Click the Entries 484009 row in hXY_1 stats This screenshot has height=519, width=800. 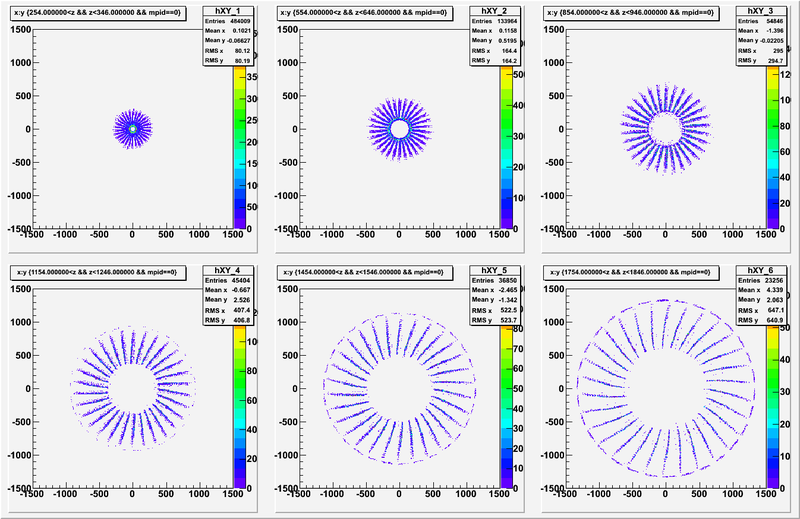228,21
